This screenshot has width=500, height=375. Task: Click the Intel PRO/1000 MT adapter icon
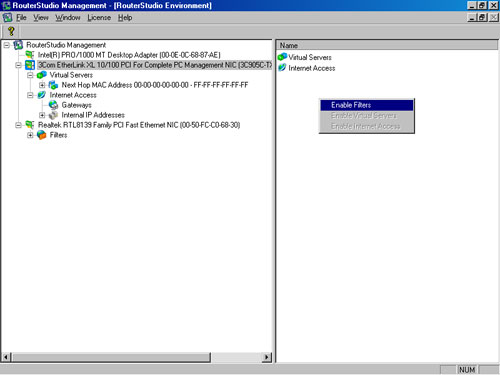30,55
